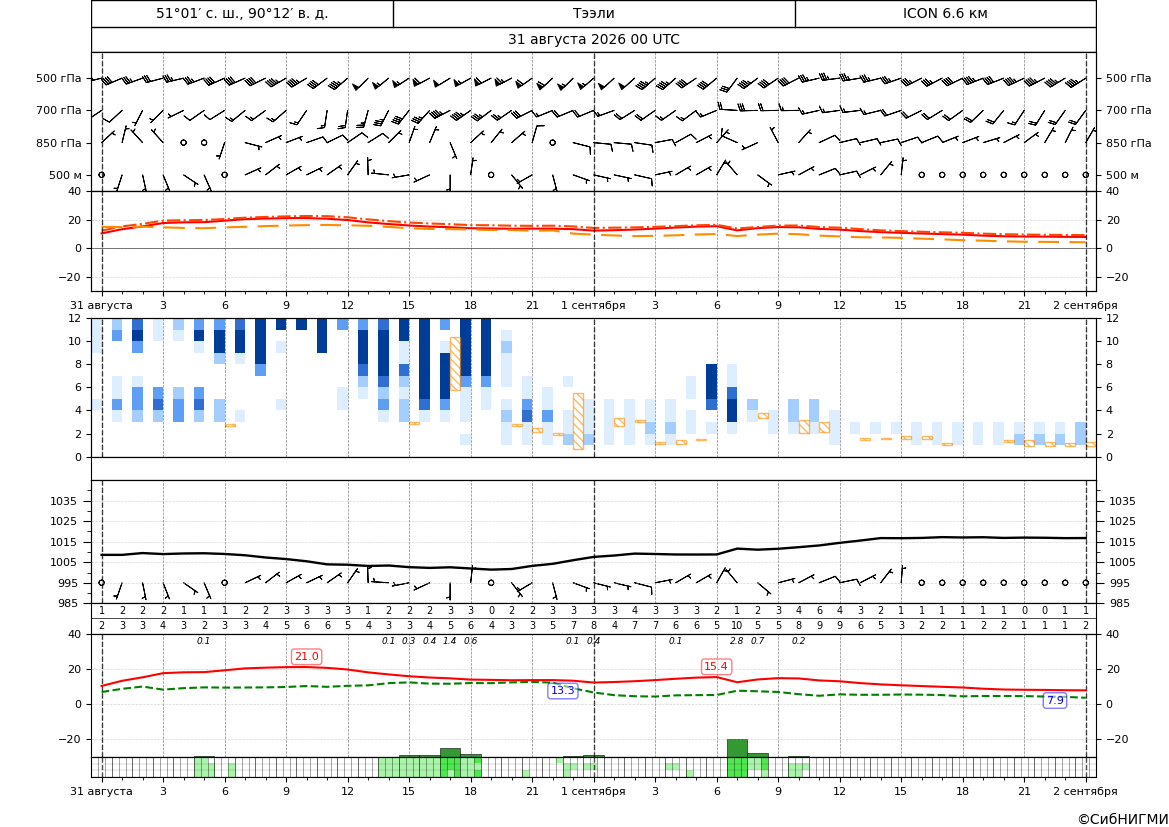The width and height of the screenshot is (1169, 827).
Task: Click the left 500 м level label
Action: pos(66,175)
